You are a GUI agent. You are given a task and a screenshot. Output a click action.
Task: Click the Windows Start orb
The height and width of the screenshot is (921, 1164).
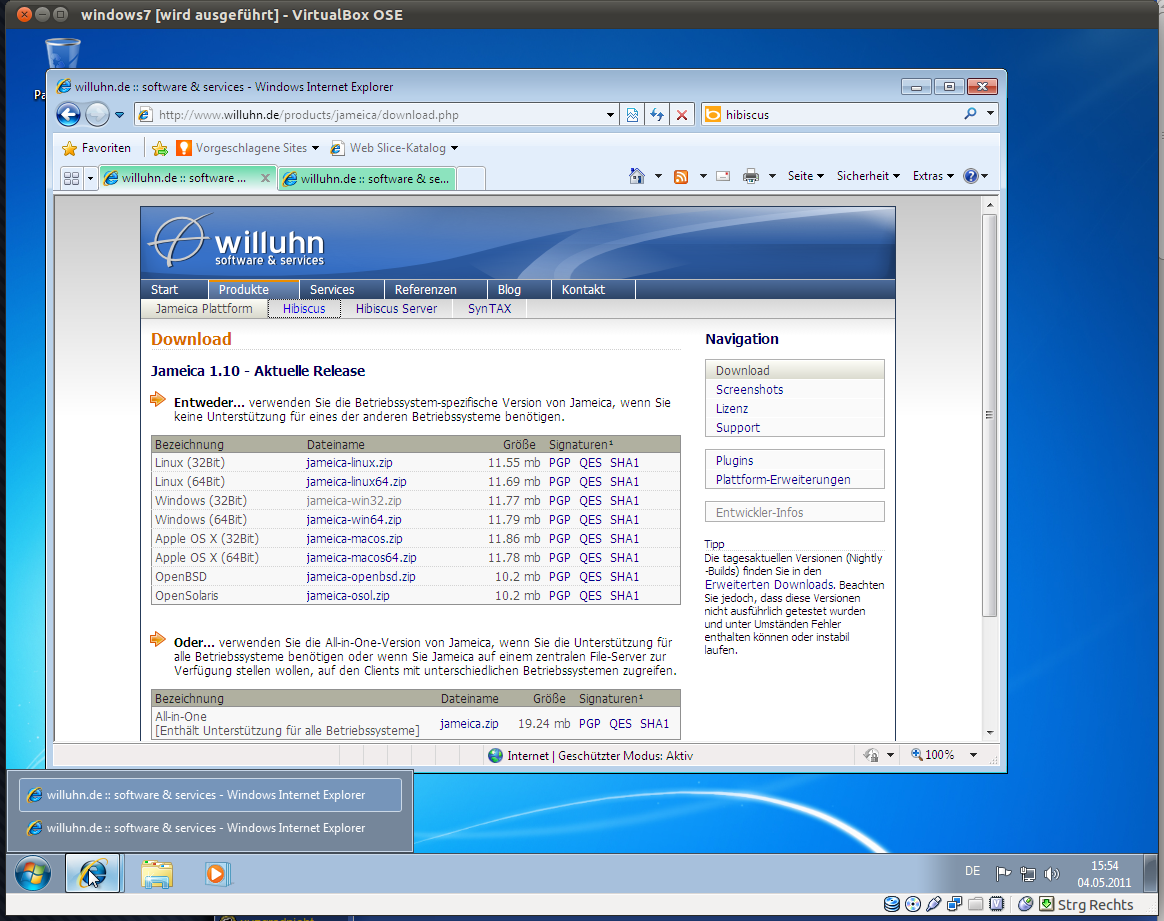(33, 874)
